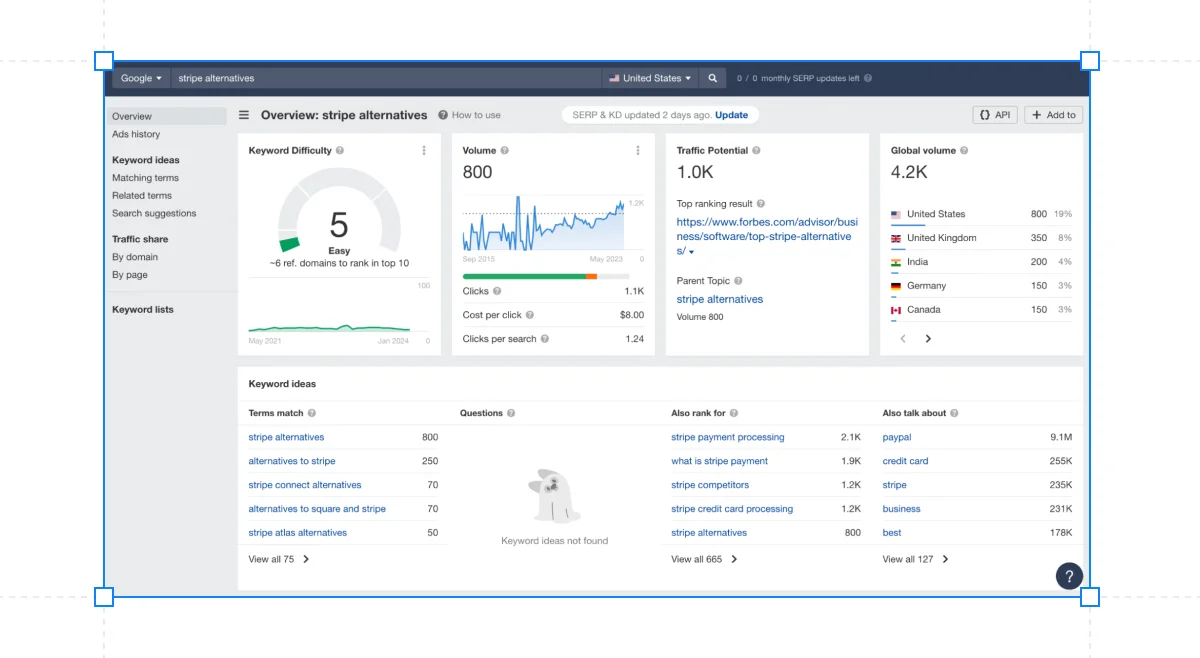Expand View all 75 terms match

279,559
